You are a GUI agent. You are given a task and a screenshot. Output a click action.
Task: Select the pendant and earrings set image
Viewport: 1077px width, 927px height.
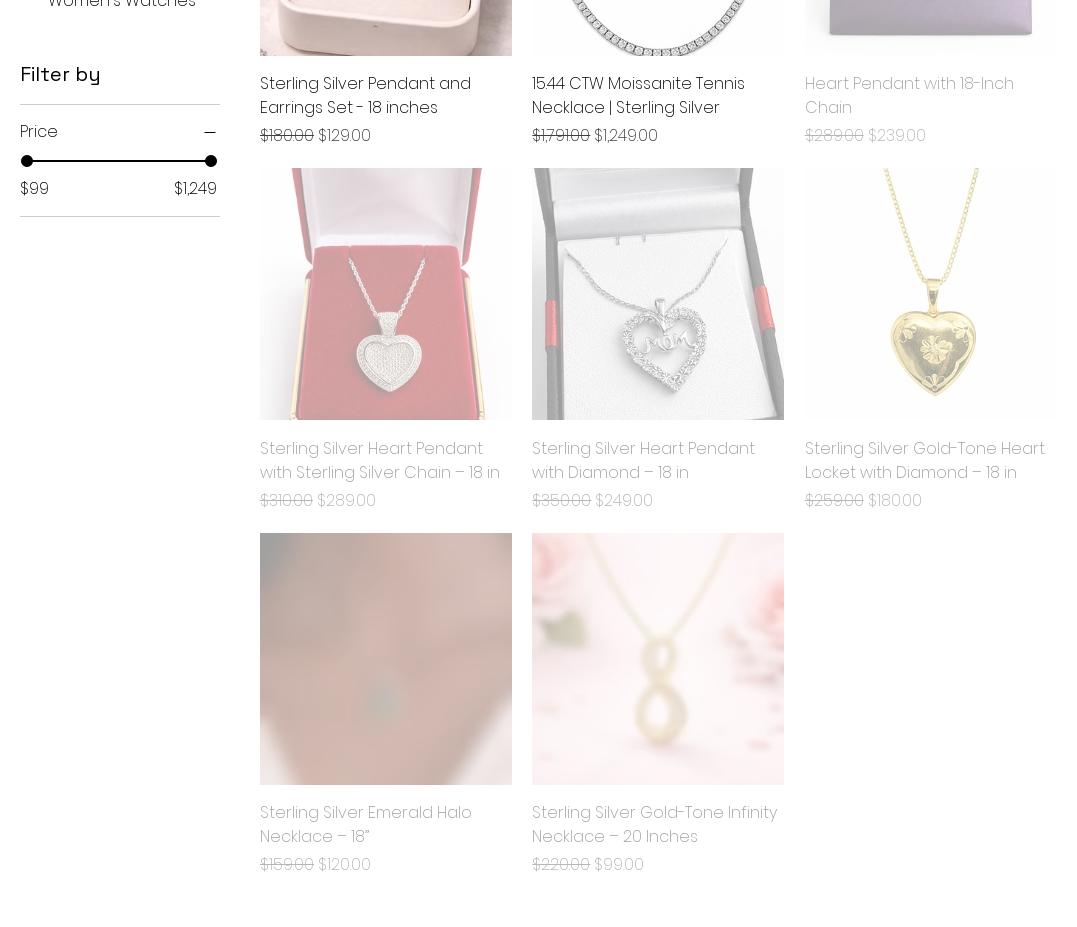(385, 27)
